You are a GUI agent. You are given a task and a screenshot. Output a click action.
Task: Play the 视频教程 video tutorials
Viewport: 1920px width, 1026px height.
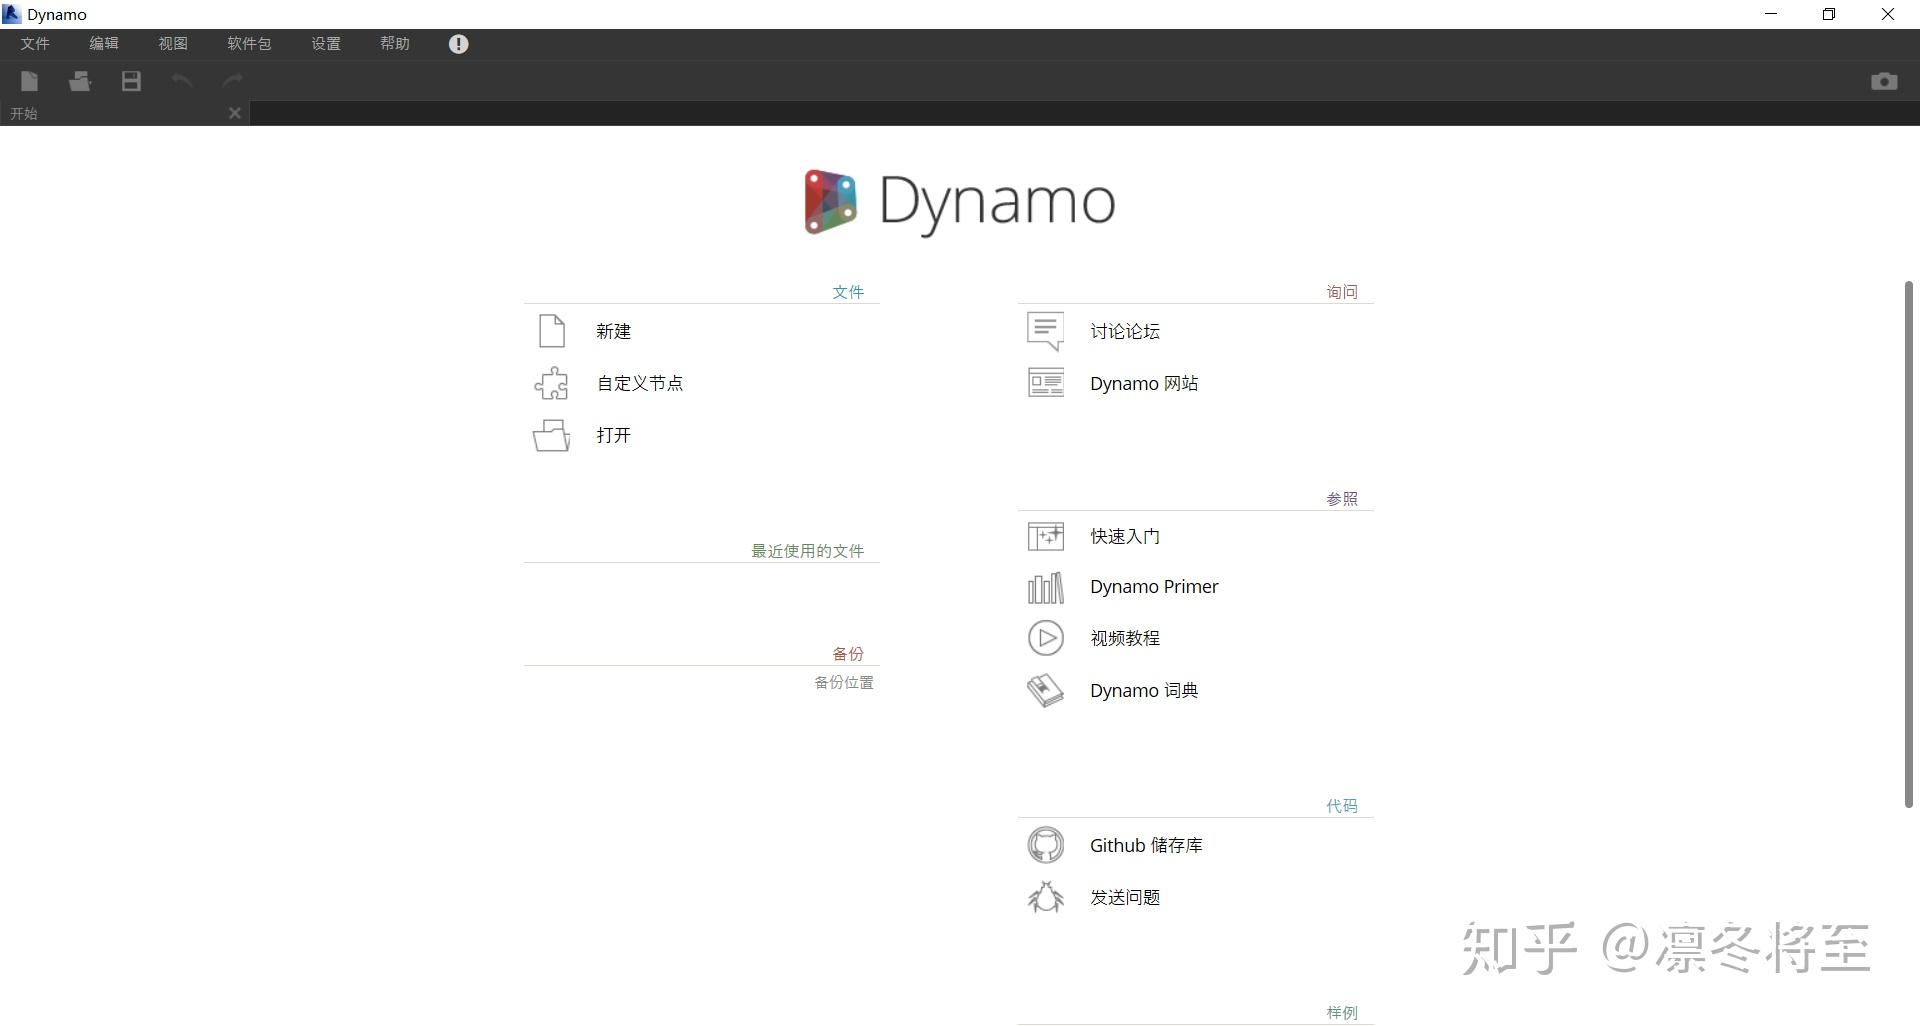tap(1124, 638)
